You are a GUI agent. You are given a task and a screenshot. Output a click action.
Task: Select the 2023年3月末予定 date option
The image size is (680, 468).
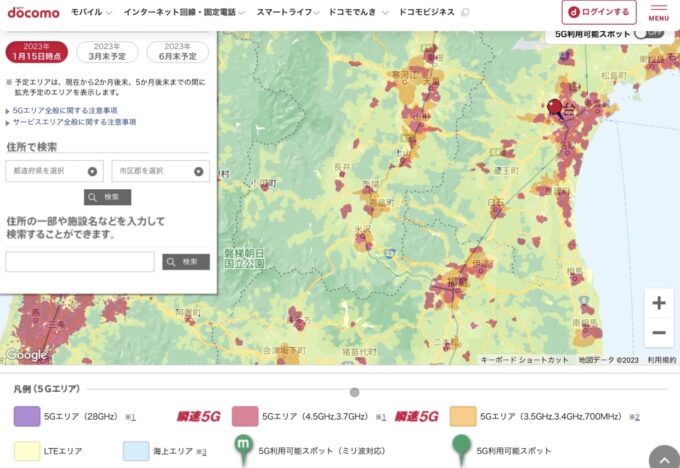click(107, 52)
